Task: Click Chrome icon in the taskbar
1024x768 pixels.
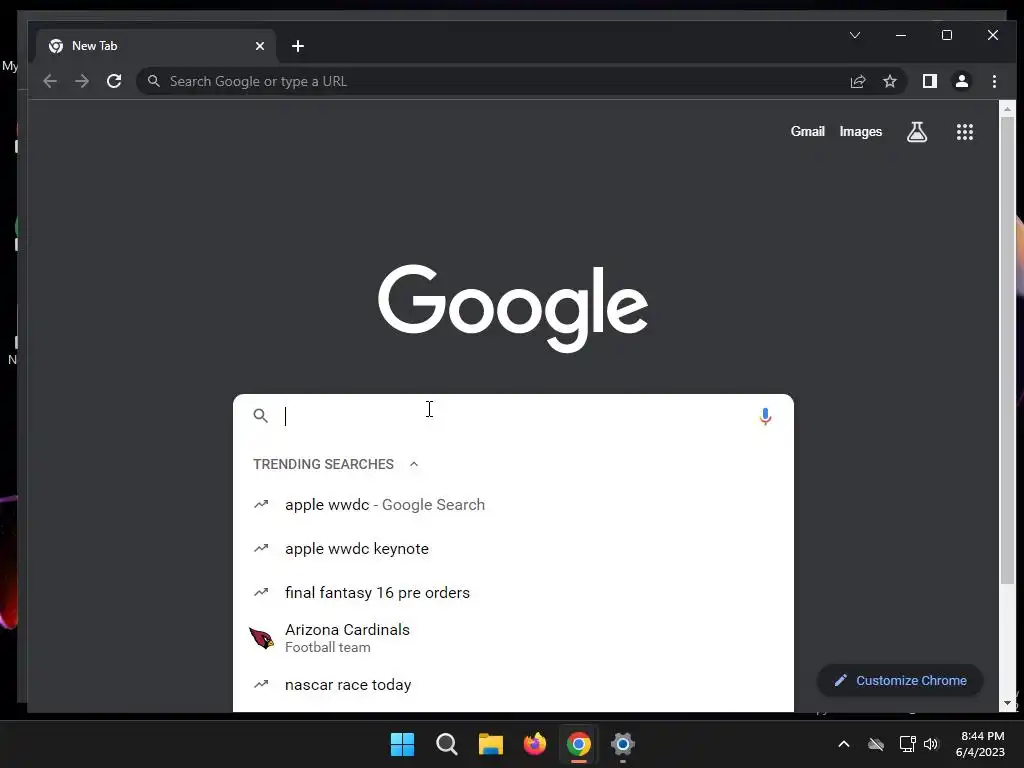Action: pos(579,744)
